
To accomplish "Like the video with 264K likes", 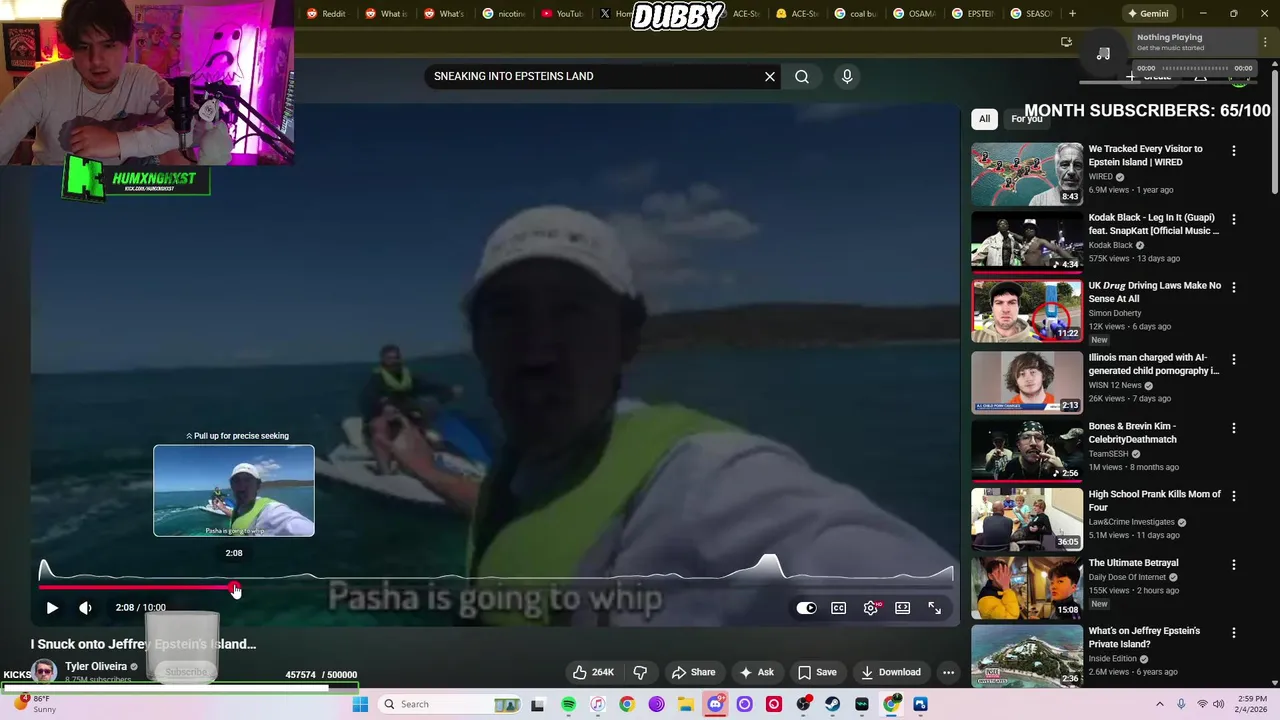I will [x=593, y=672].
